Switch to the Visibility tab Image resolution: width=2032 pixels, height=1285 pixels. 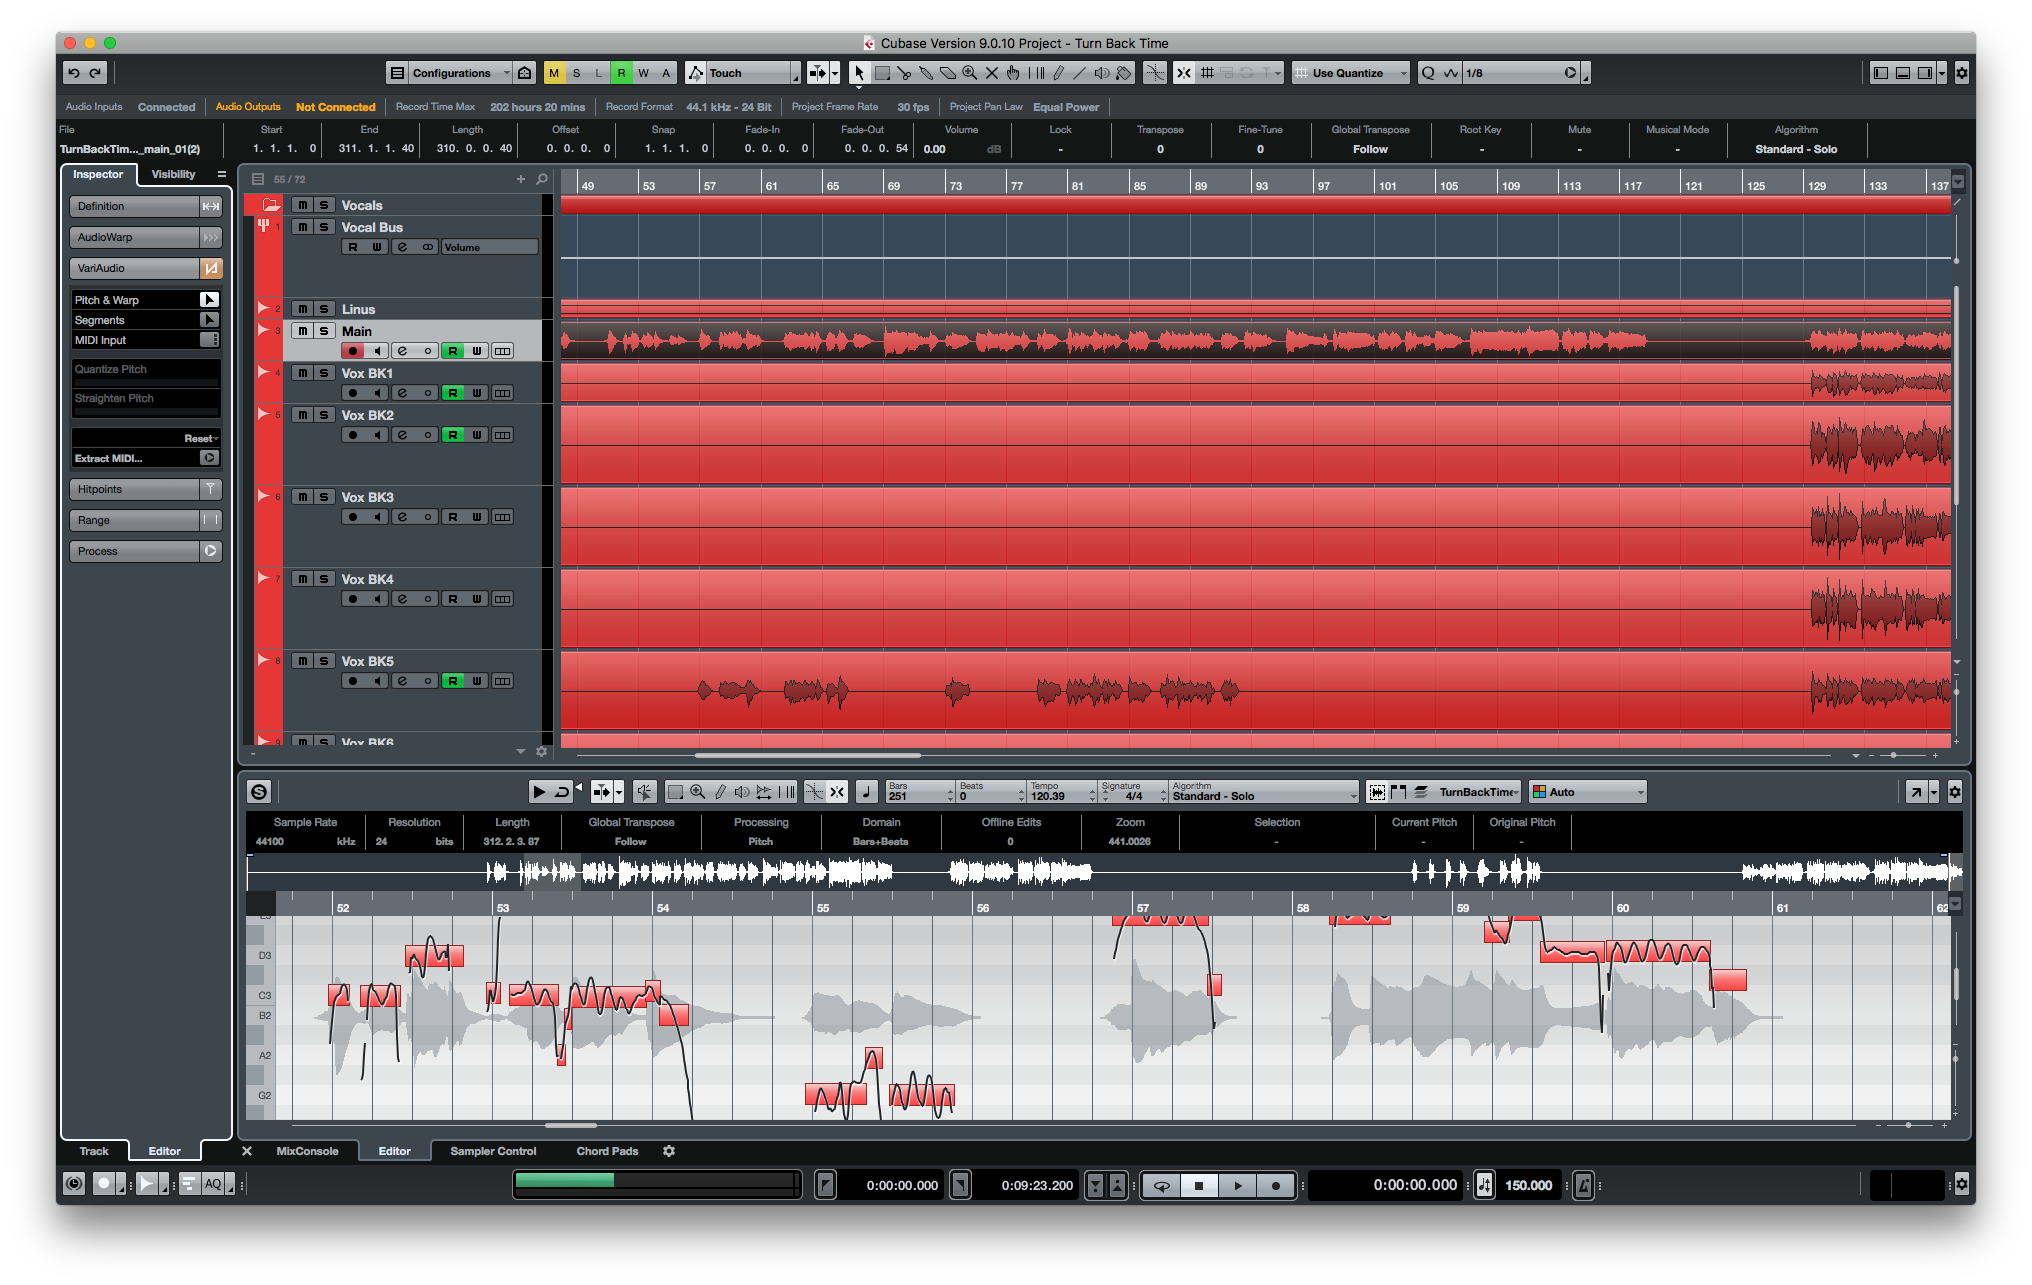pos(173,174)
